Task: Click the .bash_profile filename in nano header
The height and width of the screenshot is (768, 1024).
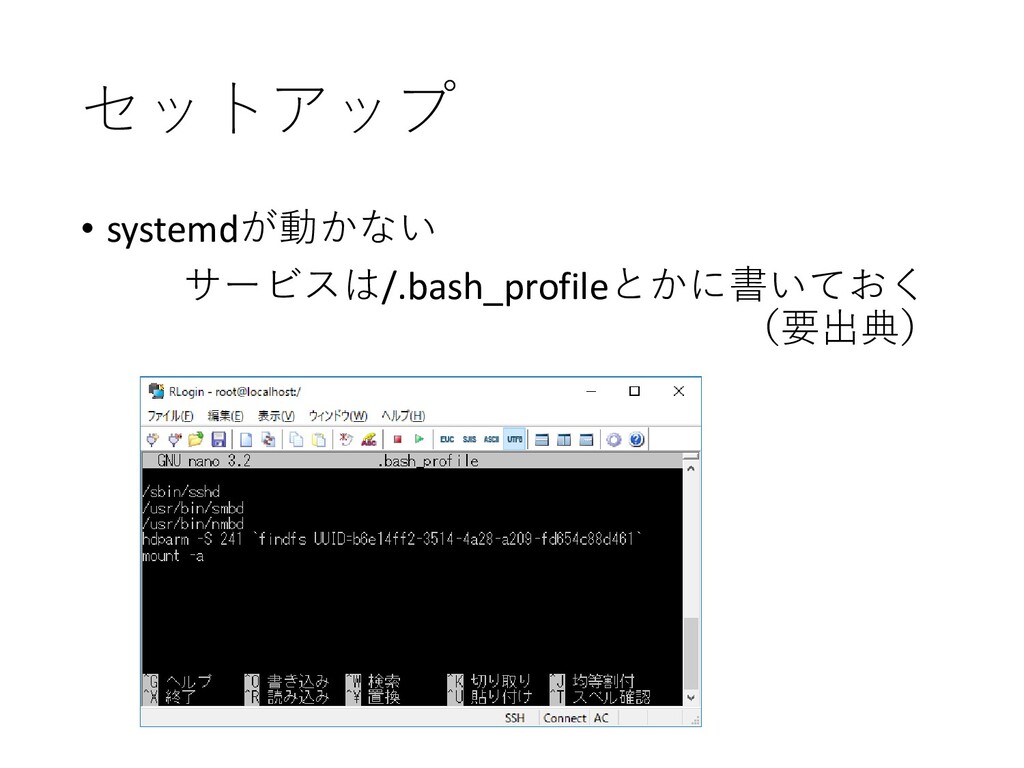Action: (428, 461)
